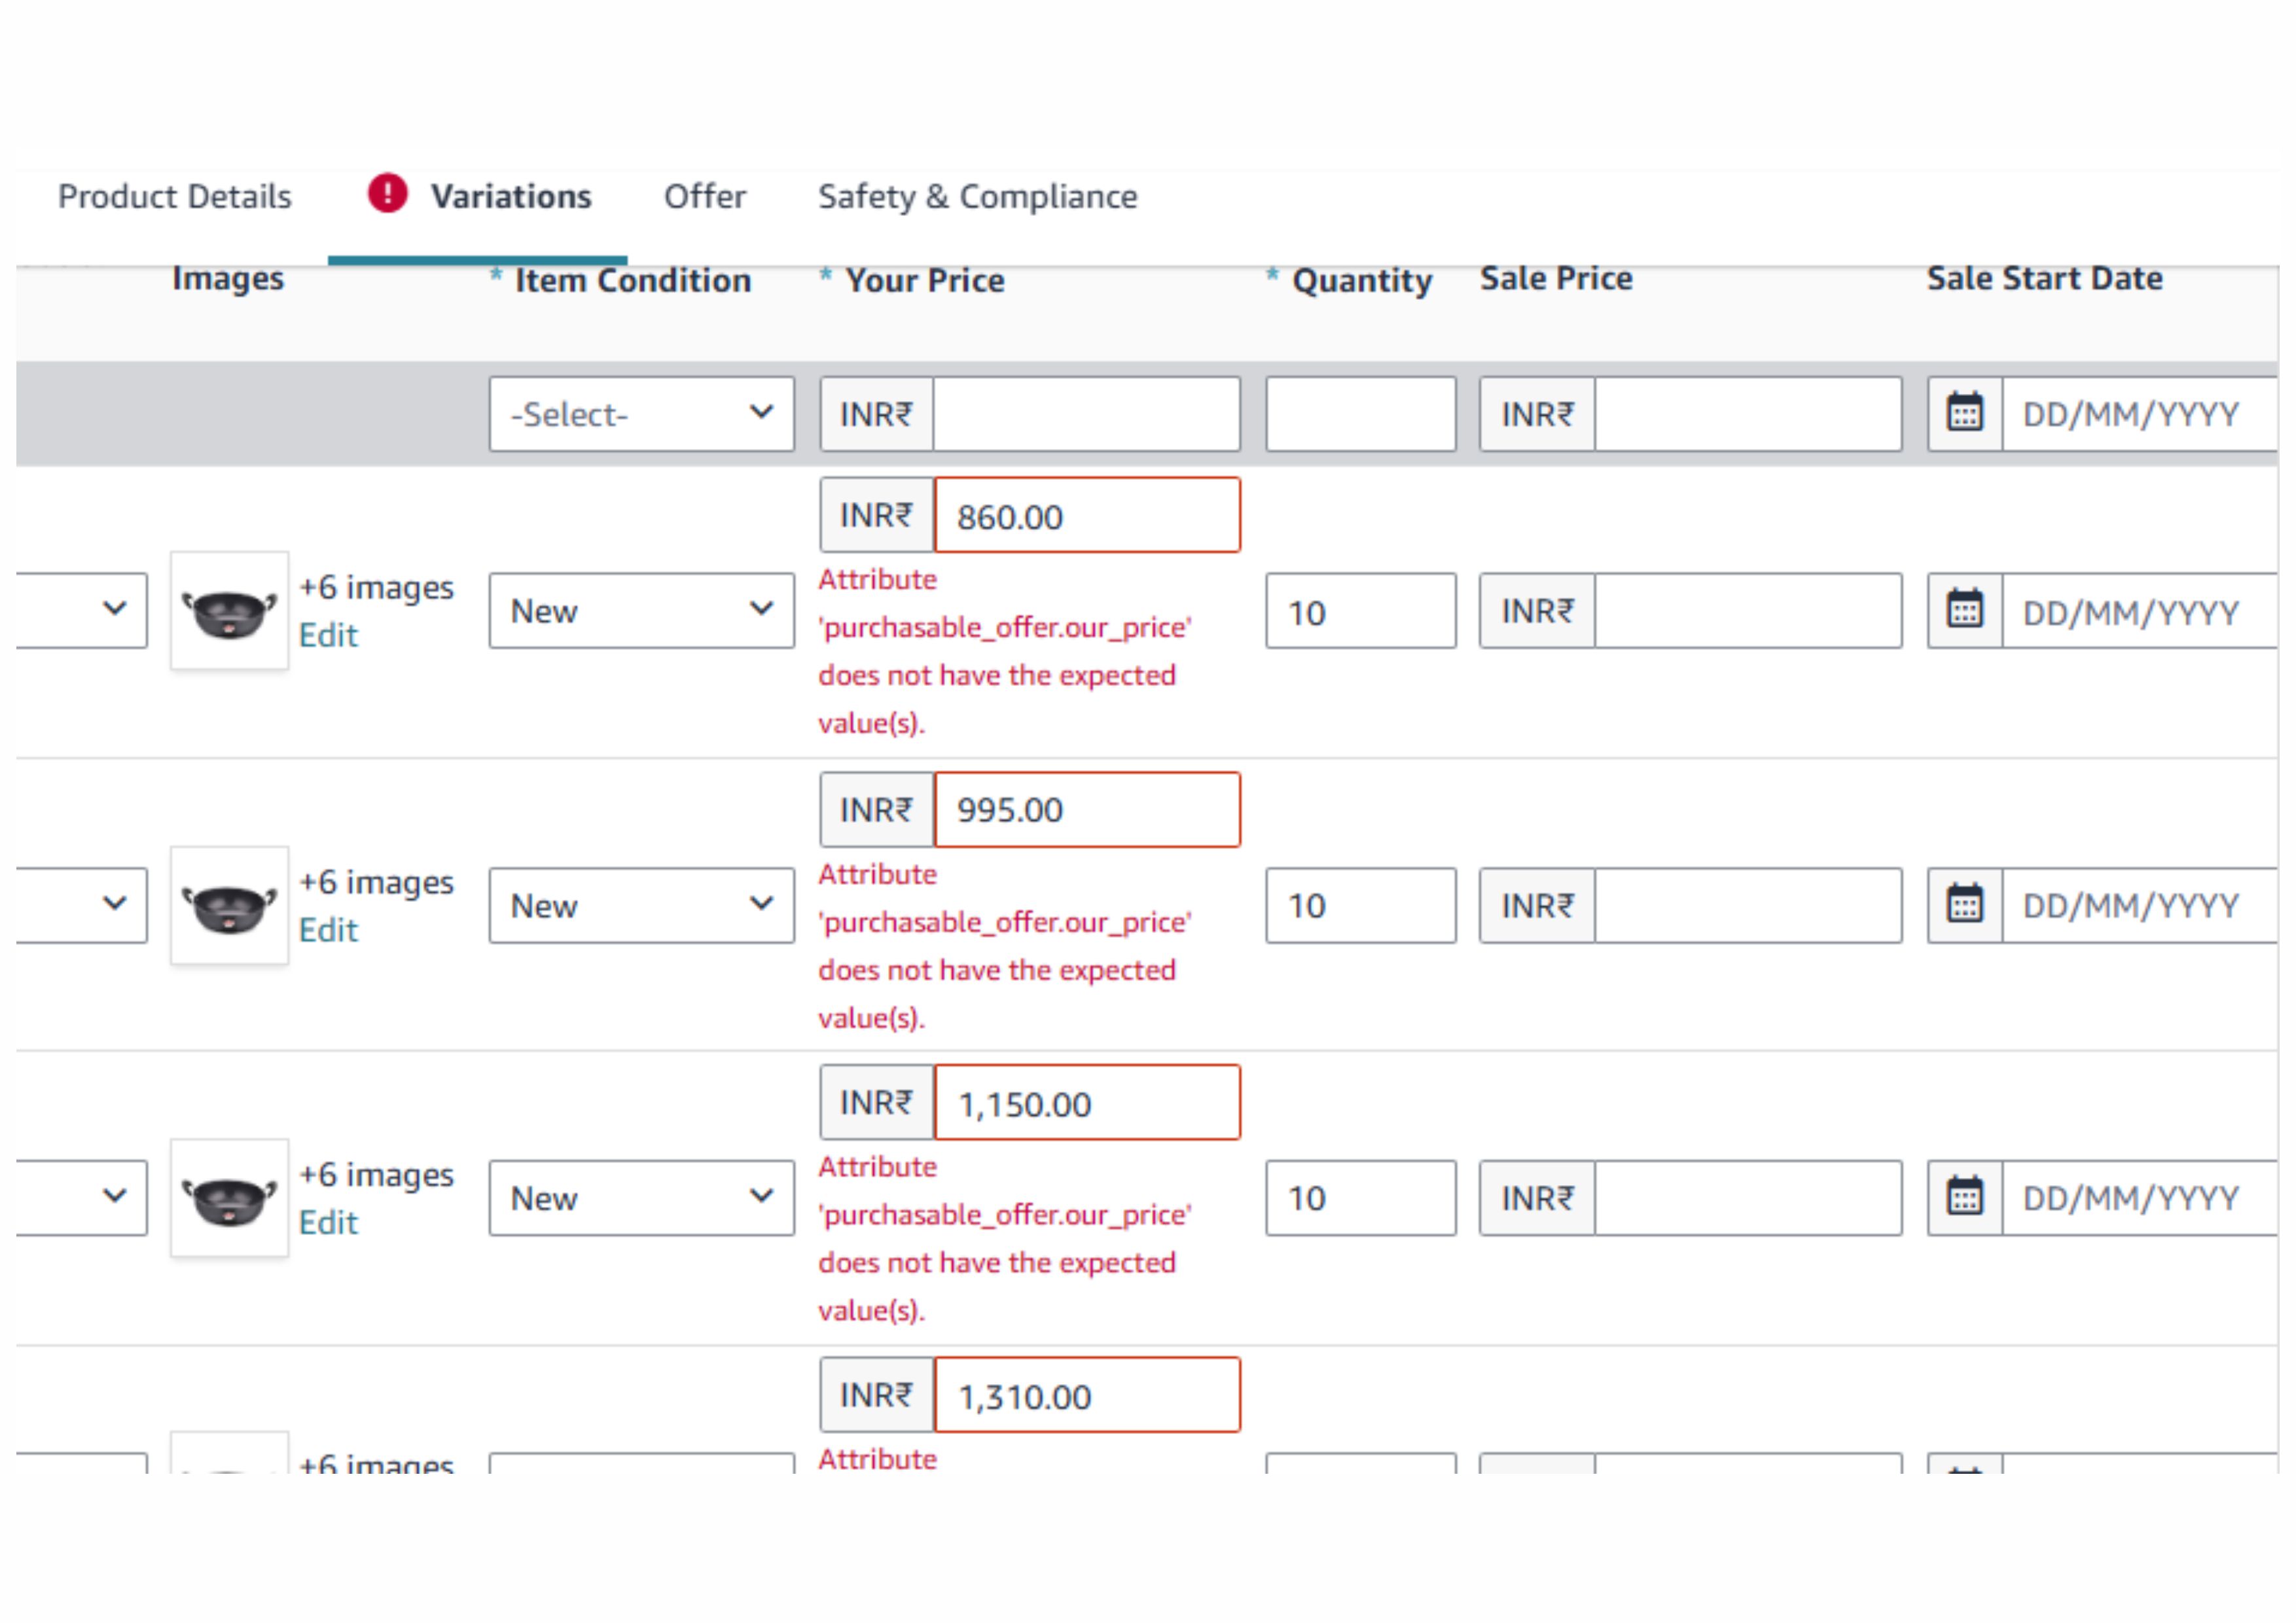
Task: Click the price error message under 995.00
Action: (x=1005, y=946)
